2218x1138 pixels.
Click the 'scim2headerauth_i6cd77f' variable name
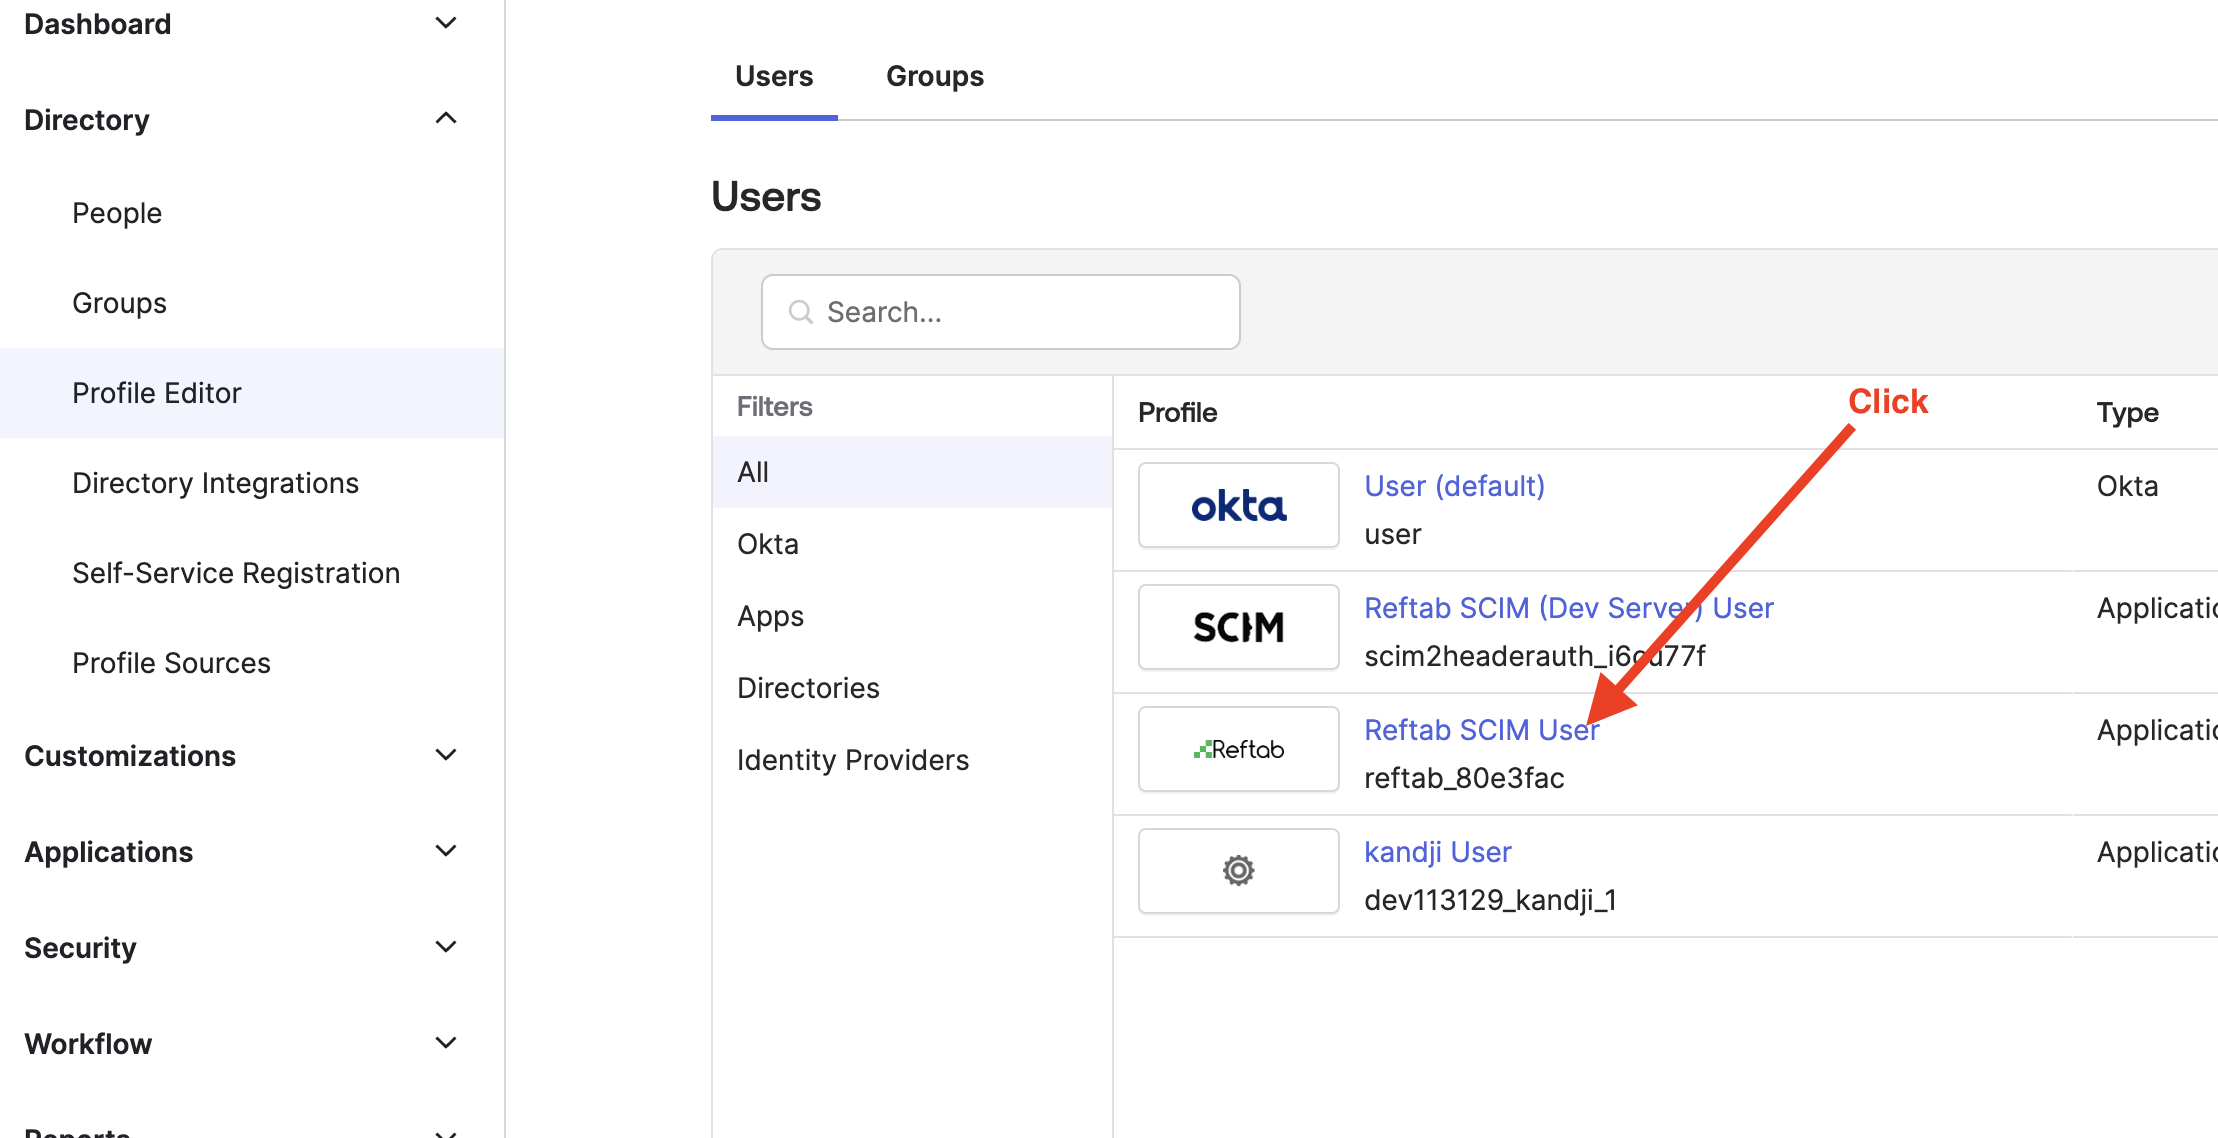click(1535, 656)
